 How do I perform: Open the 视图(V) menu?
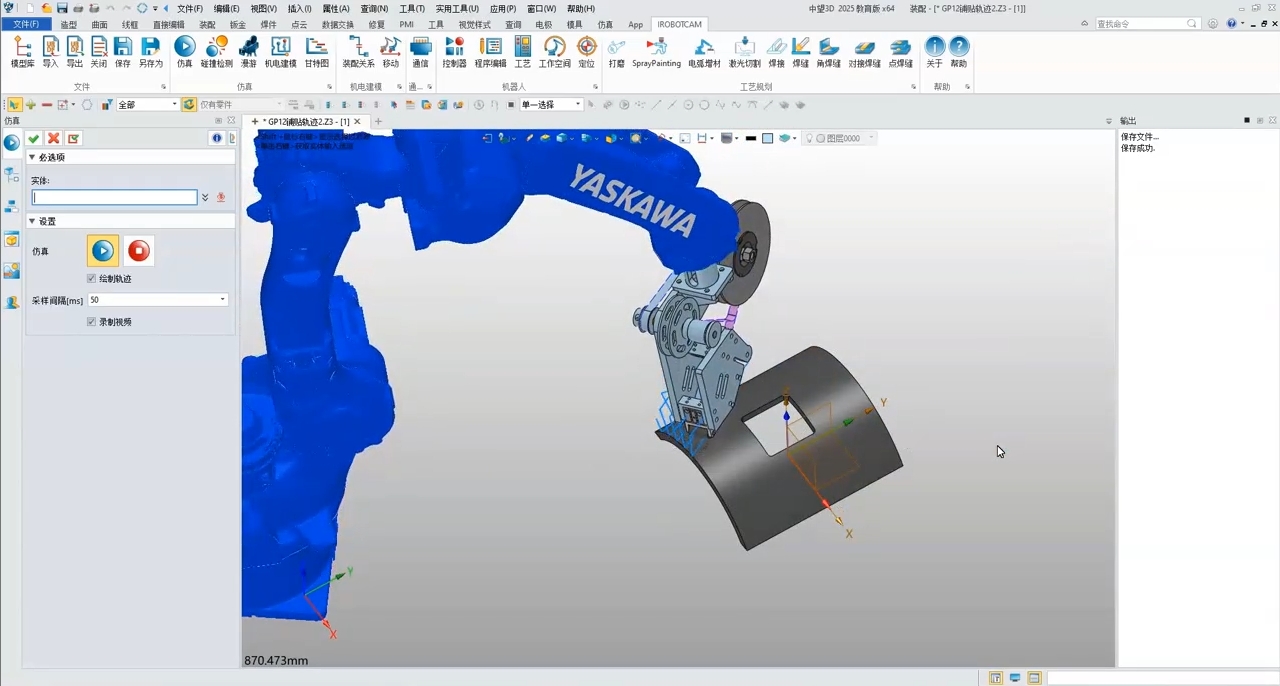coord(263,8)
